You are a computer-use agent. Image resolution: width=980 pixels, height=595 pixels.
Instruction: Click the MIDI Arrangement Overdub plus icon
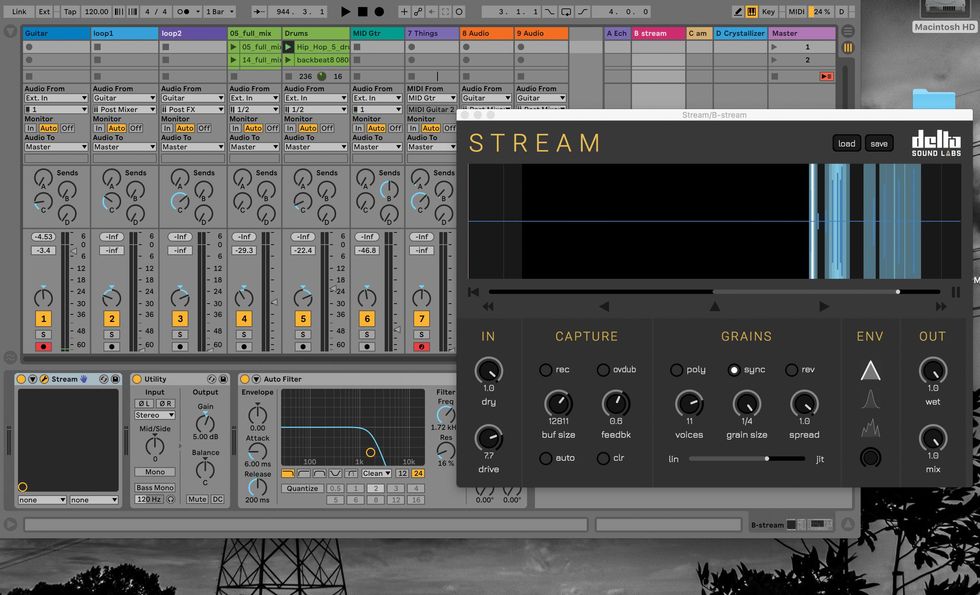coord(404,11)
